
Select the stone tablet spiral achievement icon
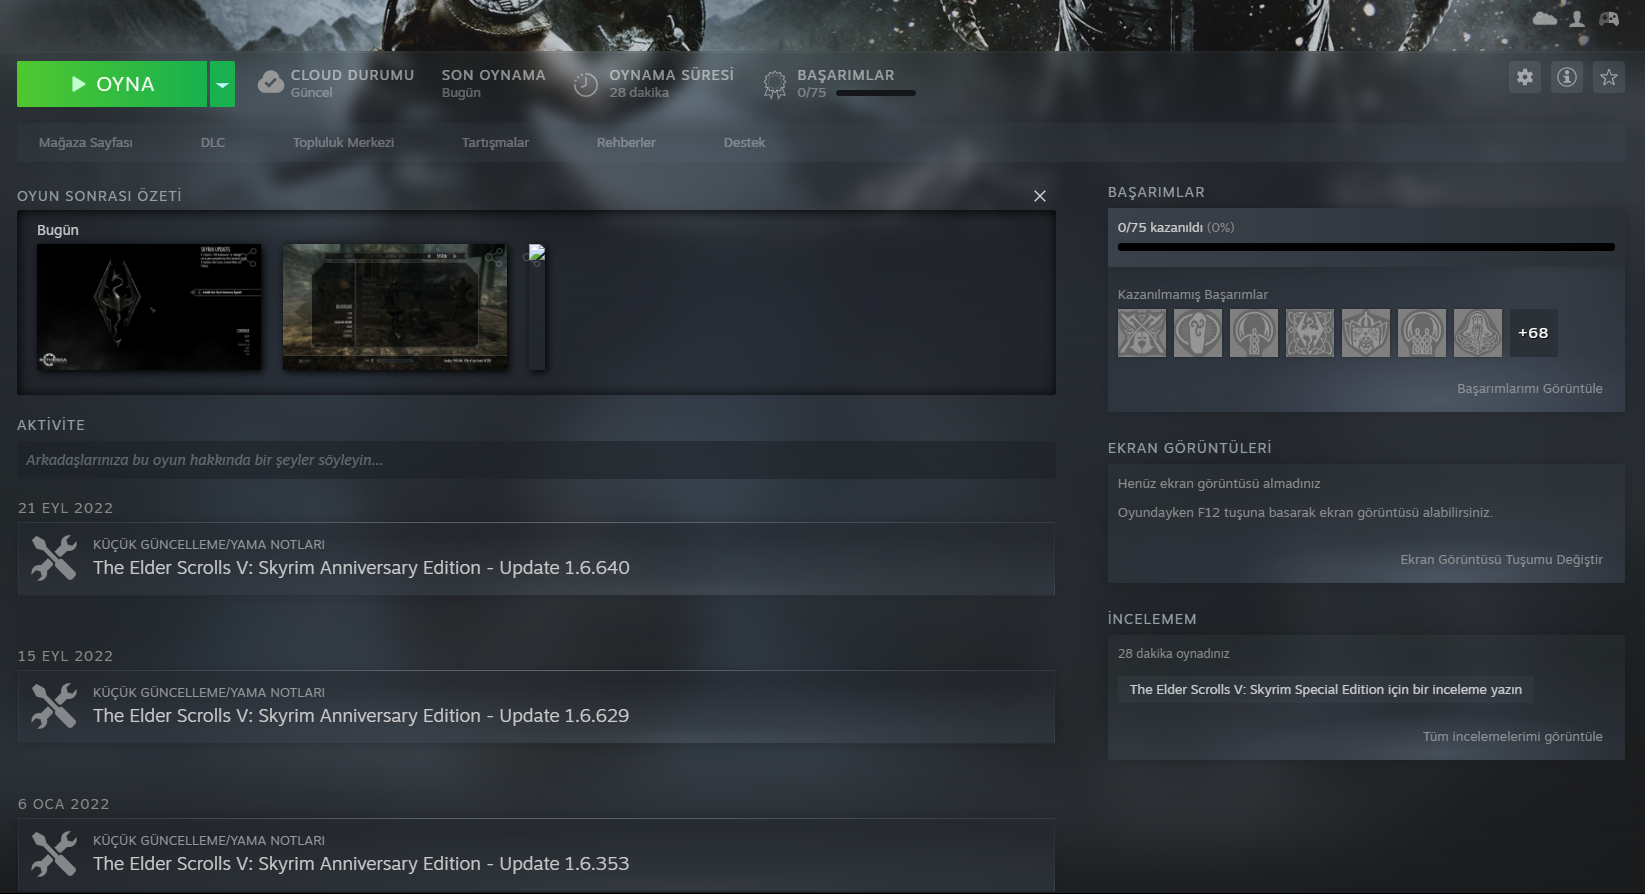tap(1198, 333)
